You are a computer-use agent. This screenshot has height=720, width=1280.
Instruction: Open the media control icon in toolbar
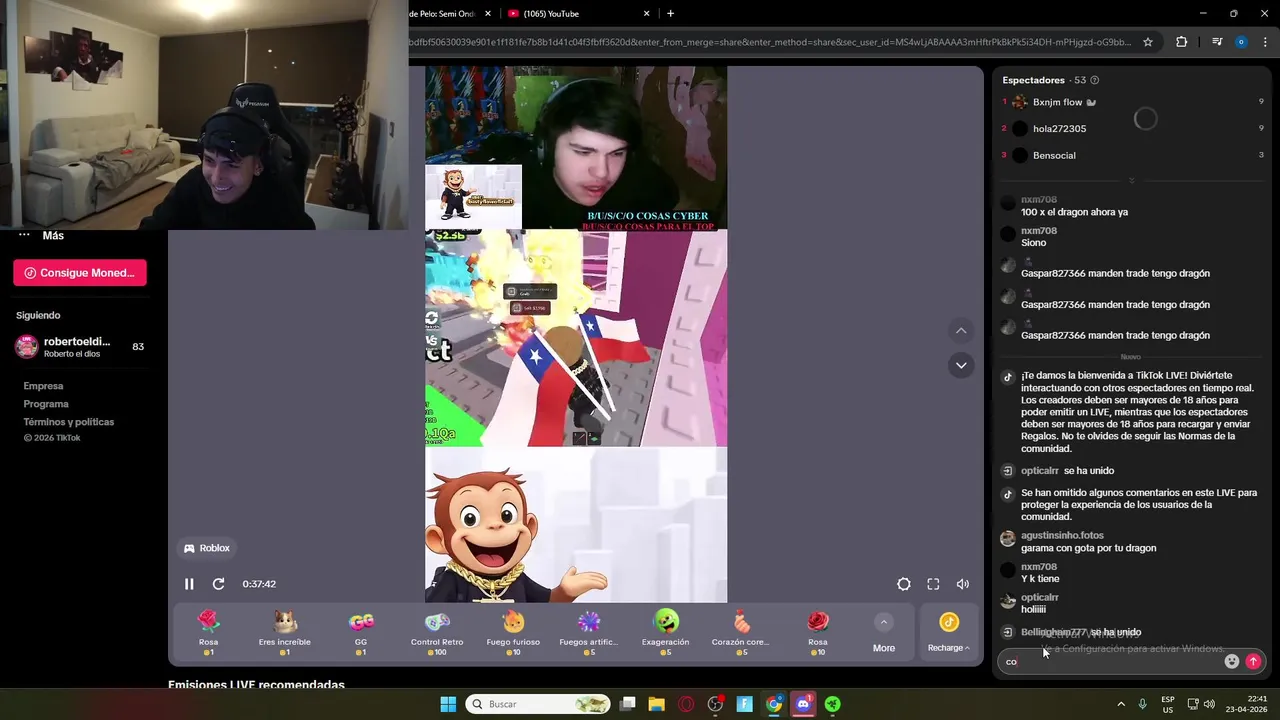click(1217, 42)
